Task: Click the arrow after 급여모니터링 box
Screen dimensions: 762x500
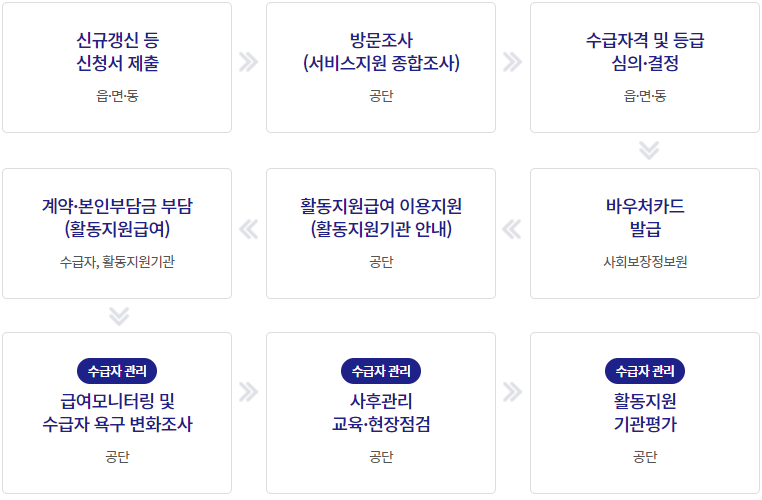Action: tap(248, 392)
